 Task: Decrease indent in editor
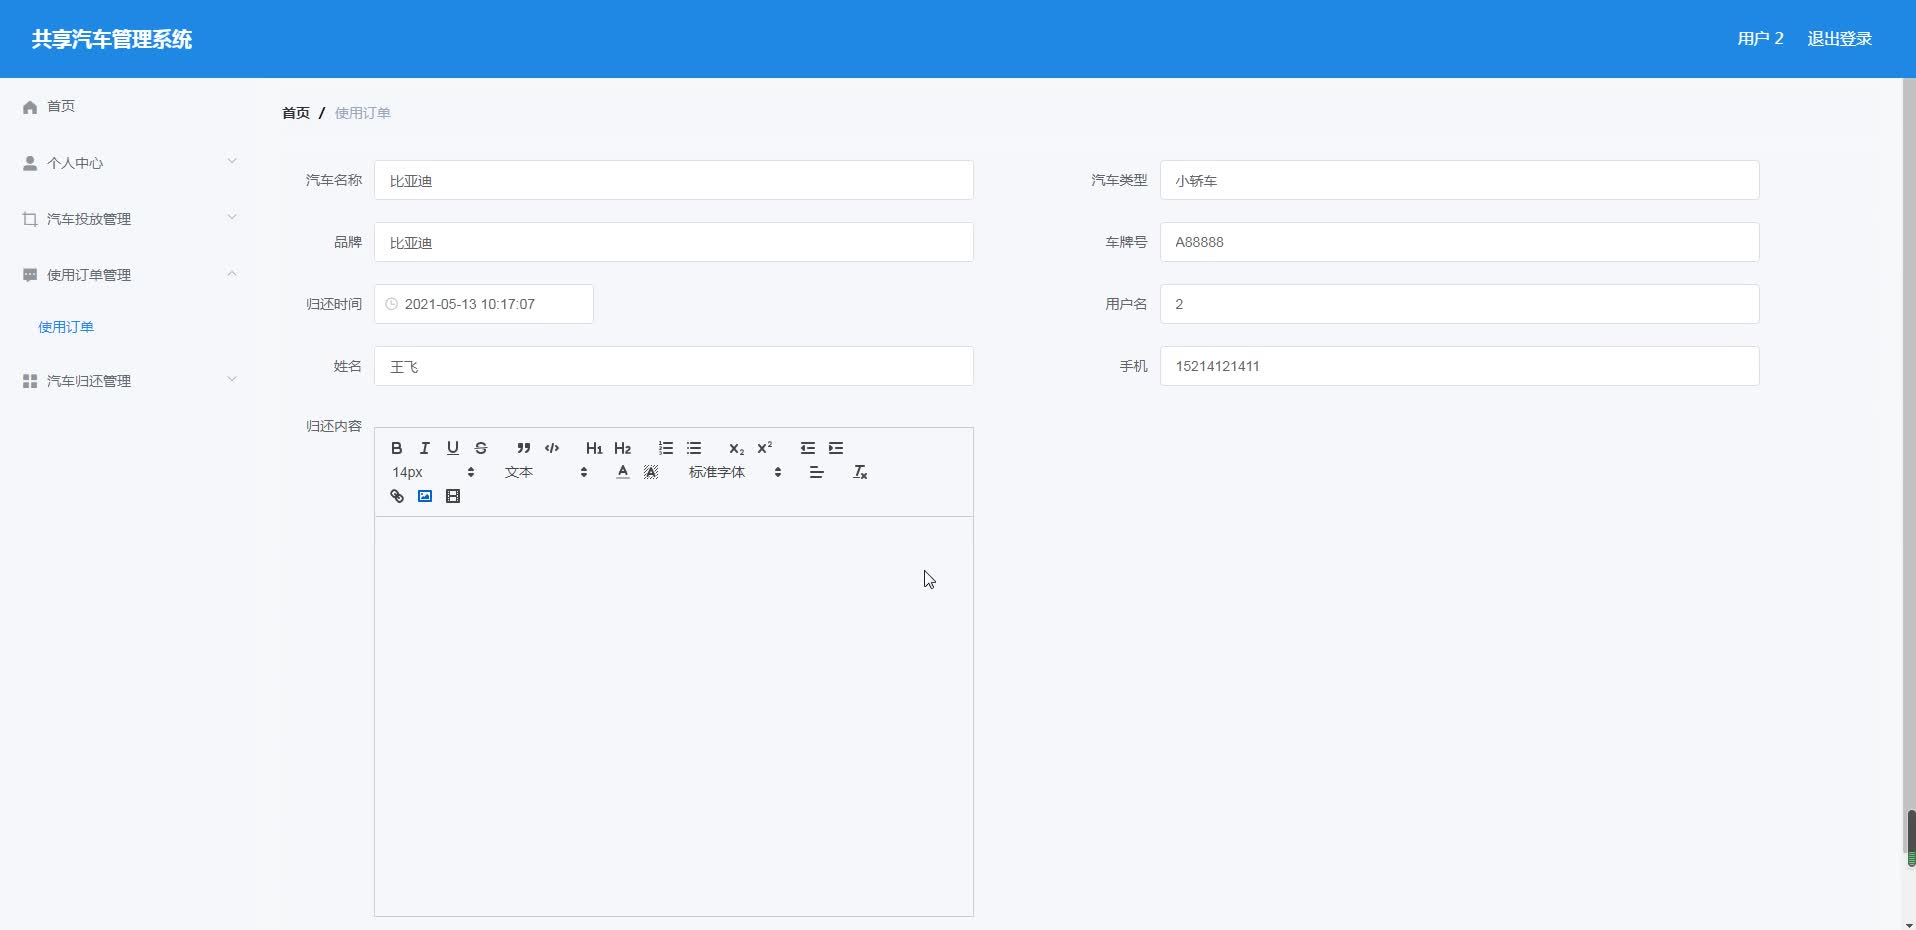[x=808, y=448]
